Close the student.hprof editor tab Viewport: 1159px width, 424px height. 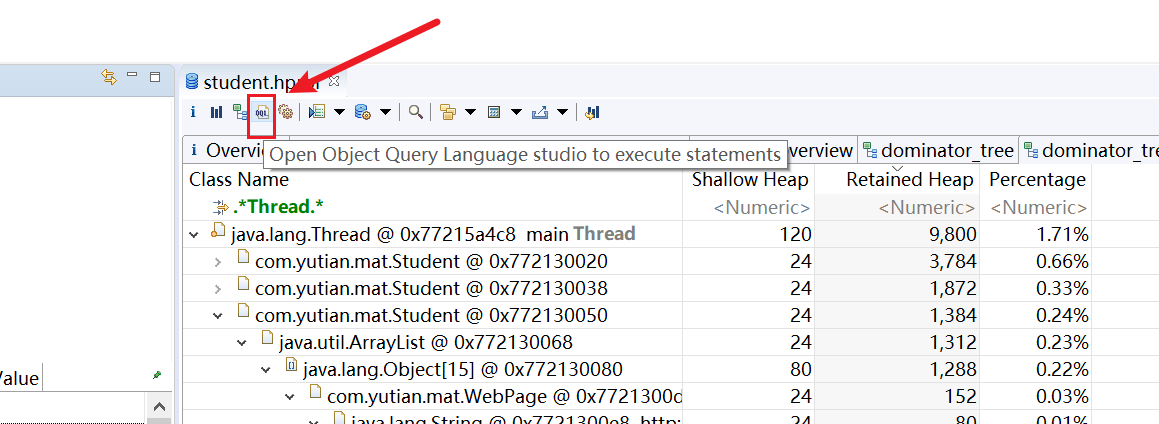click(x=335, y=81)
